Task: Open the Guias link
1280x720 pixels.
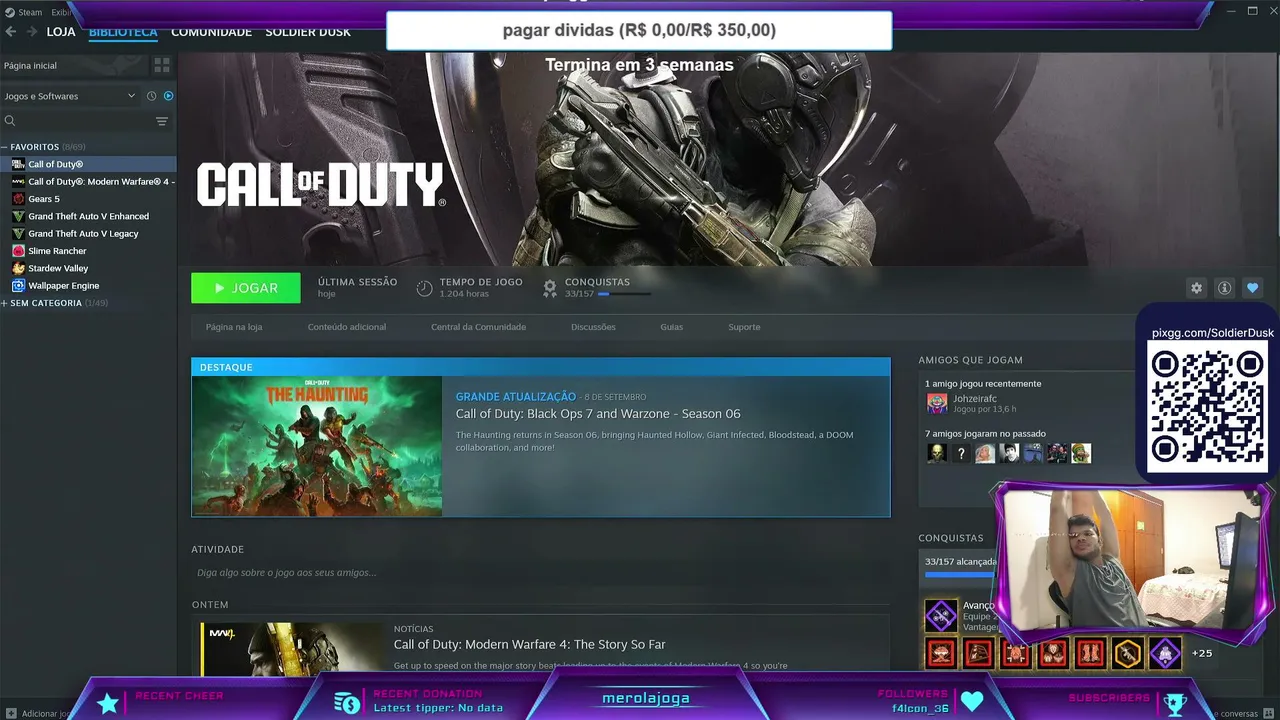Action: tap(672, 327)
